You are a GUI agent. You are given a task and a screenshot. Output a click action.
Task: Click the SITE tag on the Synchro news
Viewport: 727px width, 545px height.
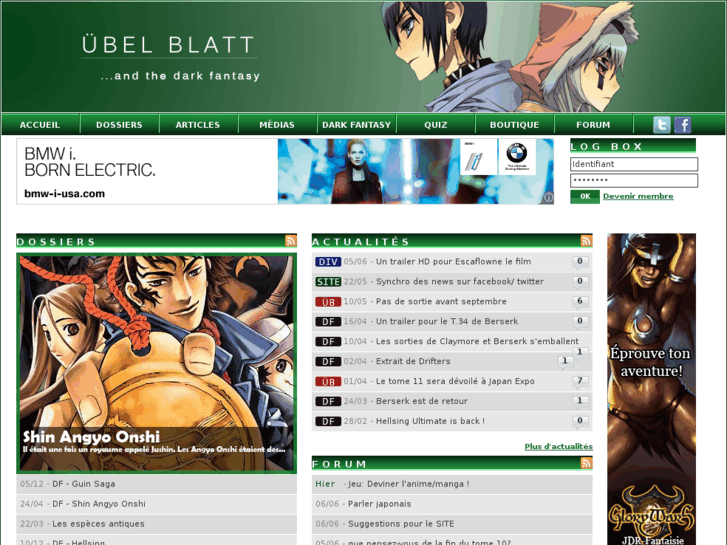(x=328, y=282)
